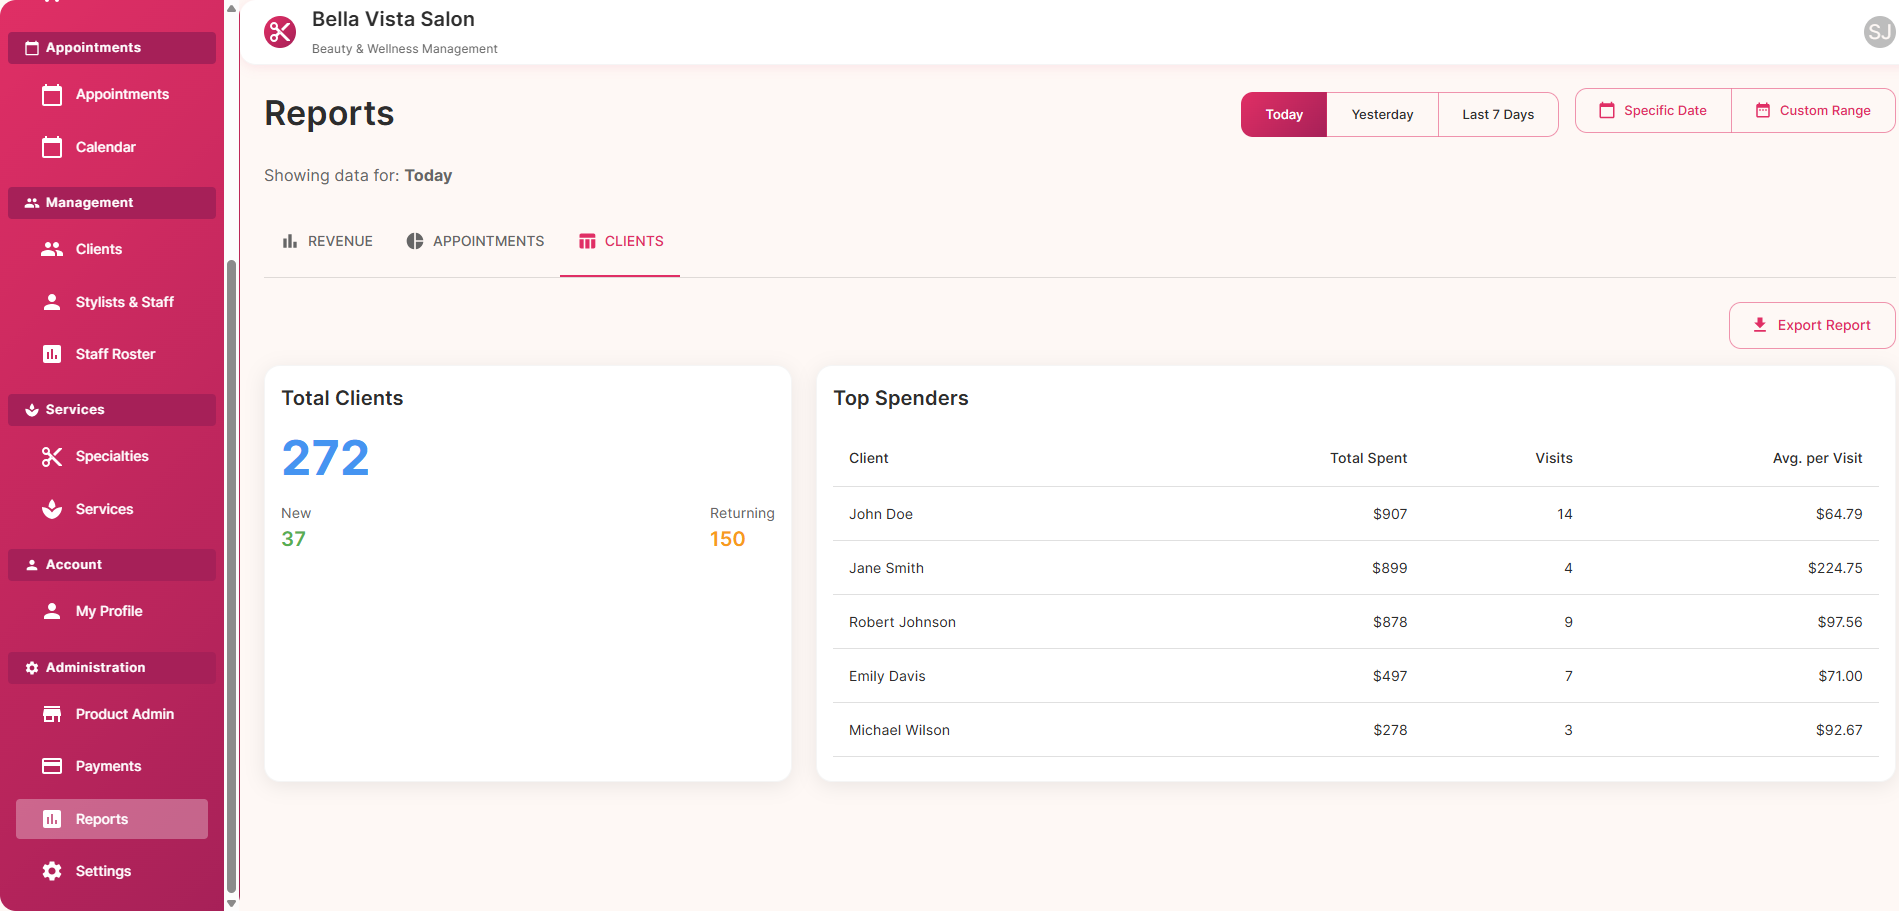Select the Yesterday date filter
This screenshot has height=911, width=1899.
(x=1382, y=115)
